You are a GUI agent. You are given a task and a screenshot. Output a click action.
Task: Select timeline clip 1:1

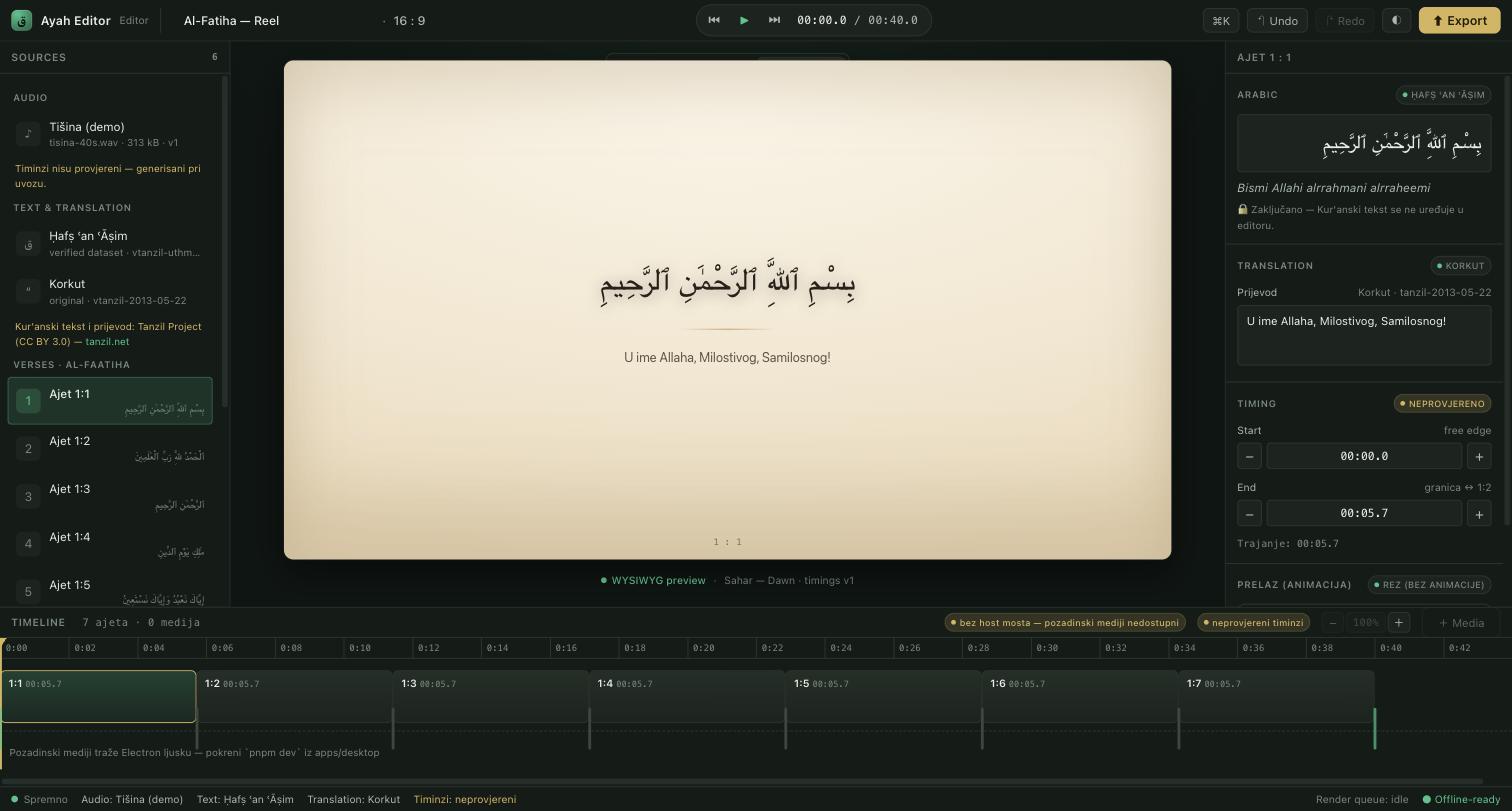click(98, 696)
